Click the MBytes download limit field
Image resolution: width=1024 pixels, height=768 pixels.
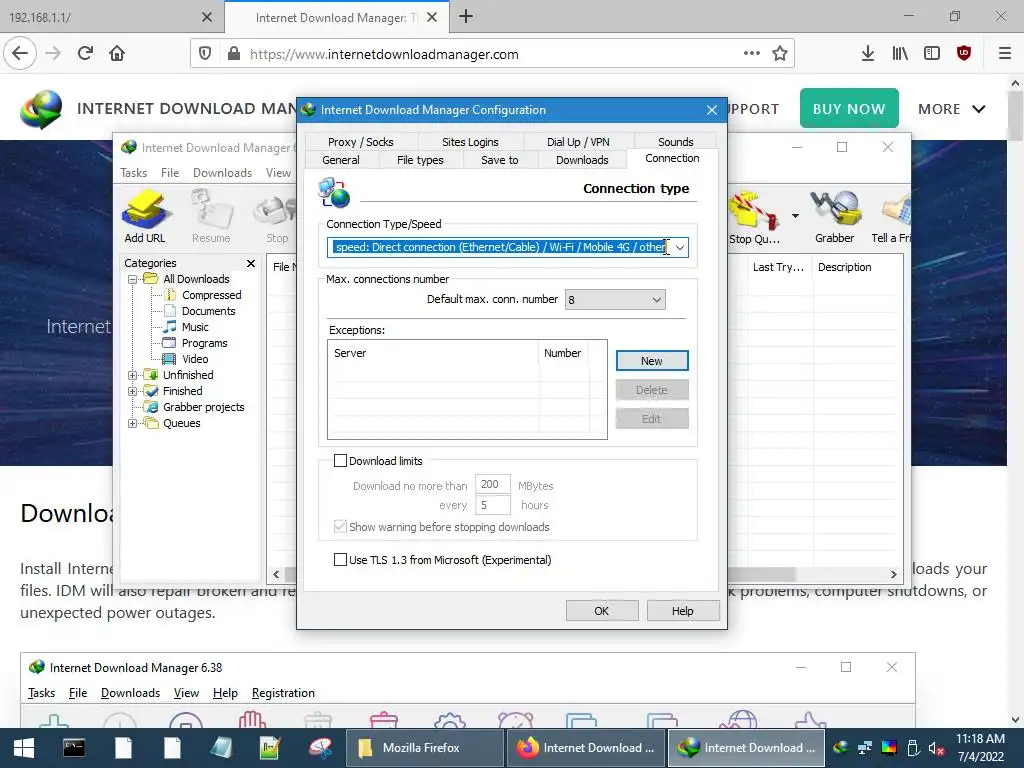tap(492, 485)
